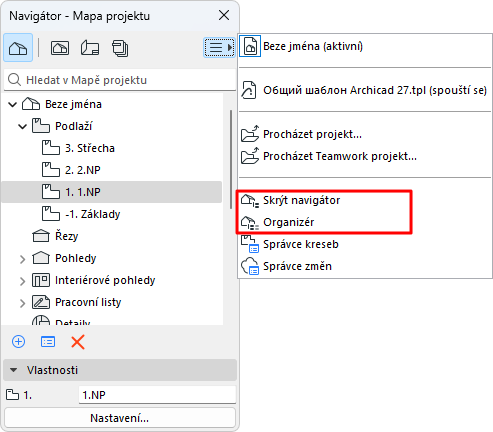Open story settings list icon
Image resolution: width=493 pixels, height=432 pixels.
click(48, 342)
